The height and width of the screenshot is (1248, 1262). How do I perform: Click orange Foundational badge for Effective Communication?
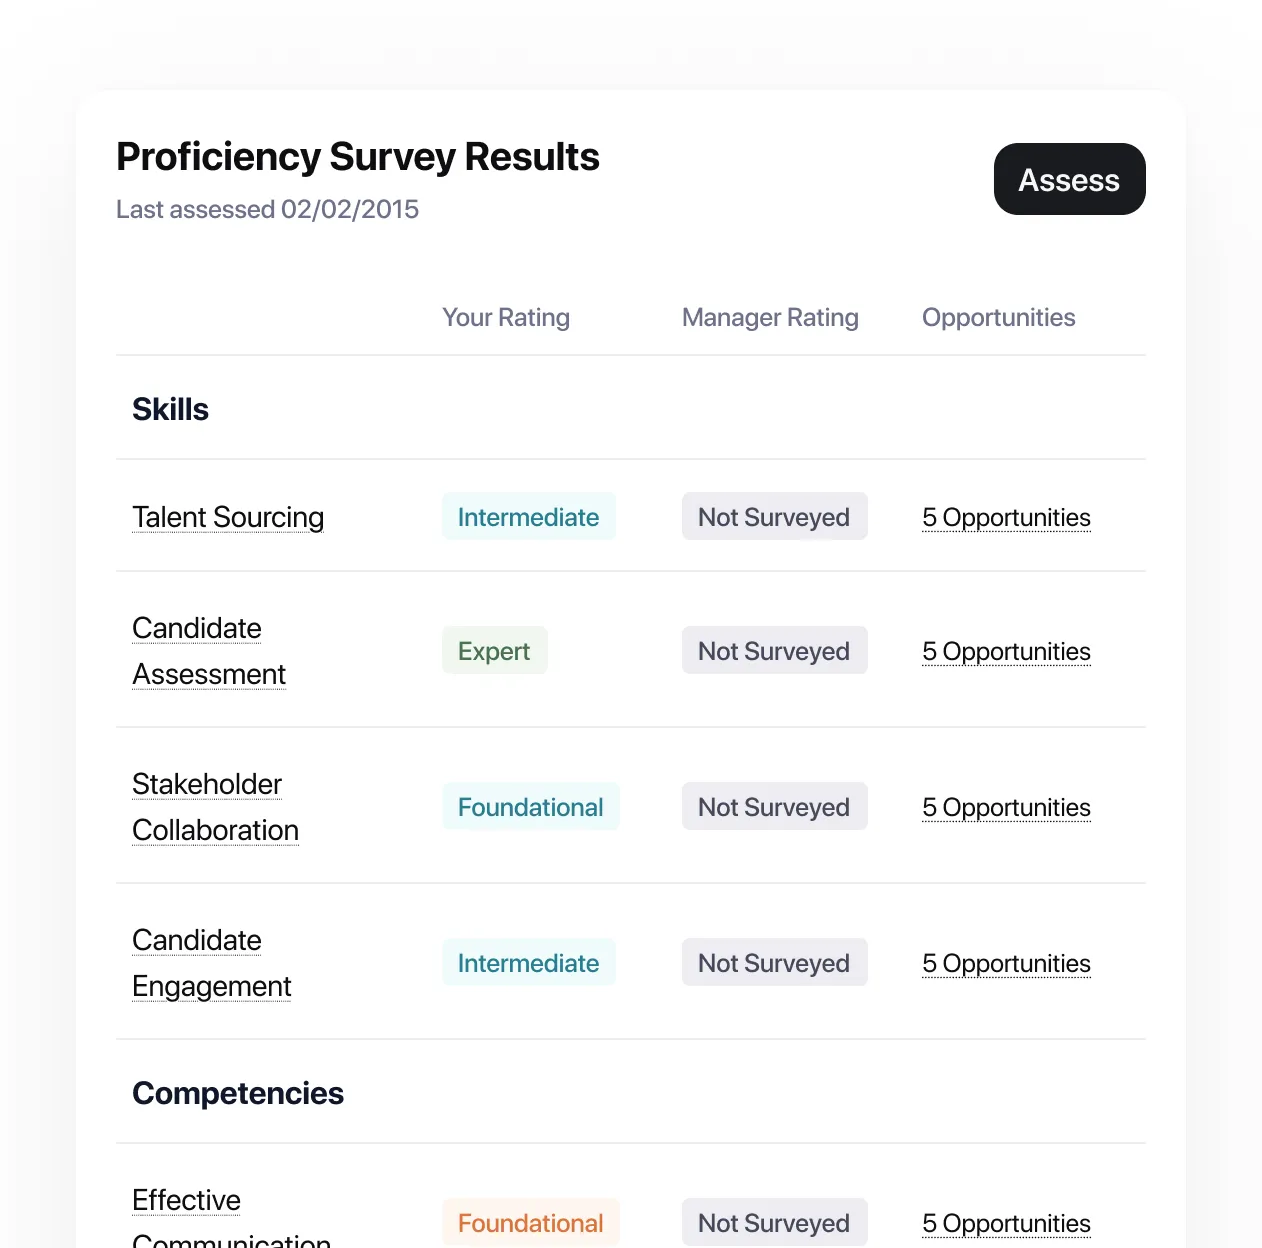530,1223
